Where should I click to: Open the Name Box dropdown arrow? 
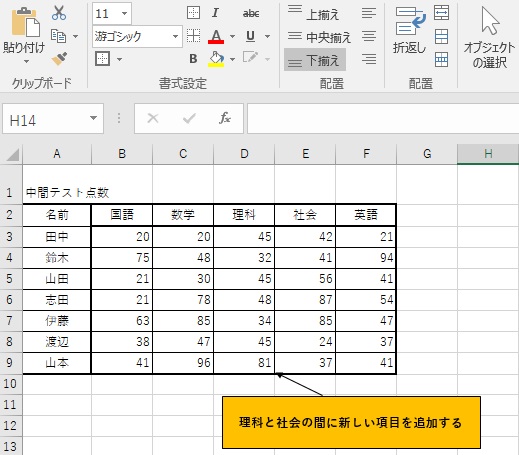(x=94, y=118)
